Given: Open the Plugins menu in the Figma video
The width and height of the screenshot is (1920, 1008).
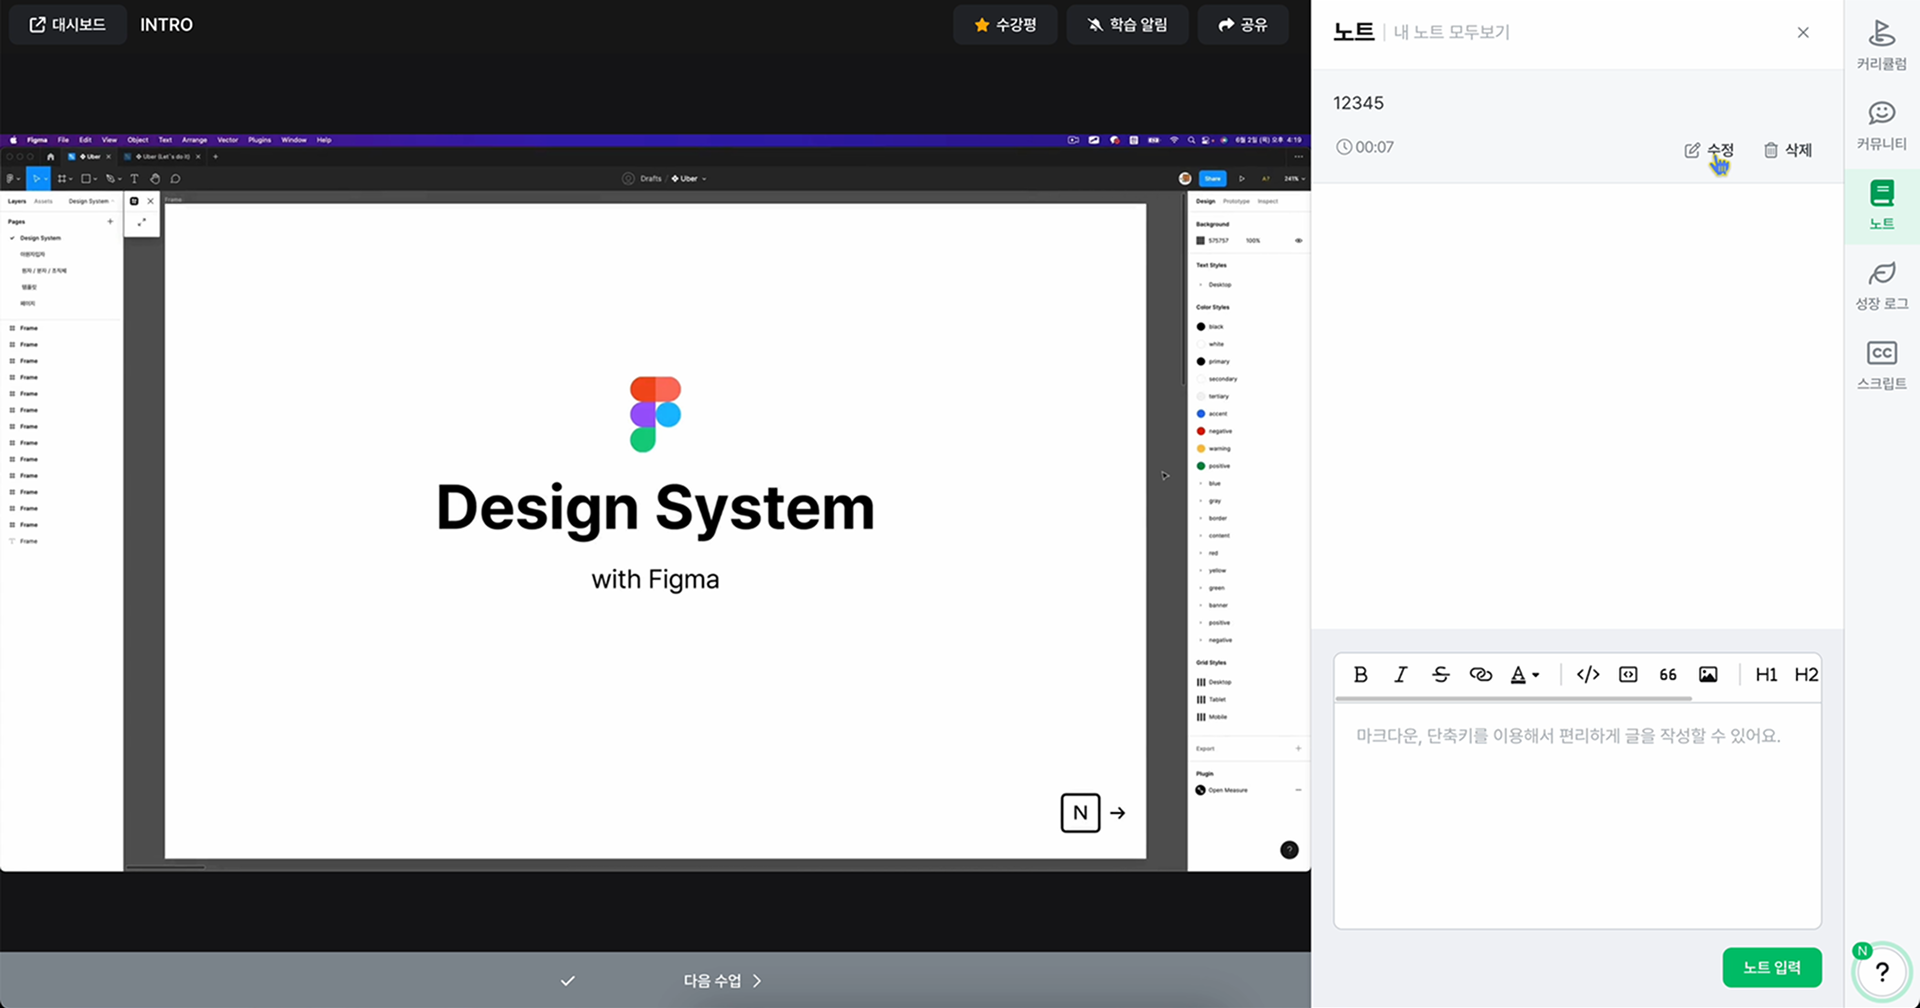Looking at the screenshot, I should coord(259,140).
